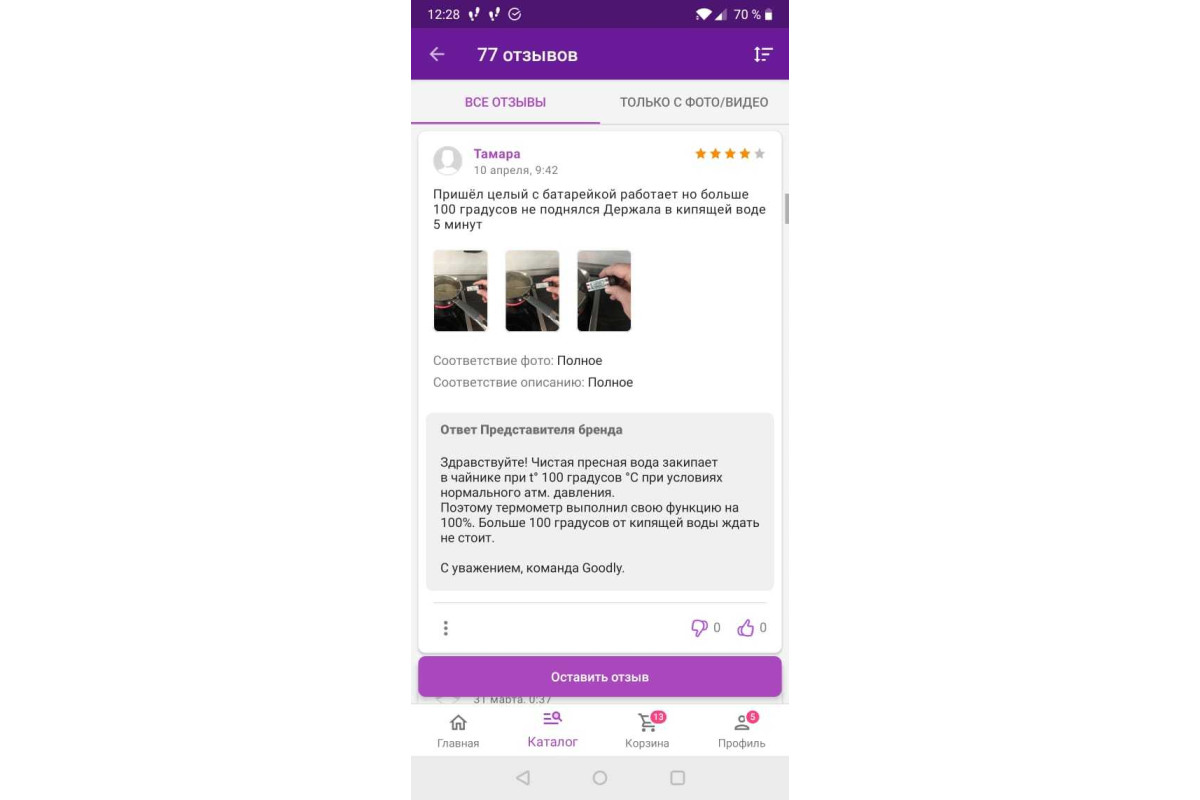Image resolution: width=1200 pixels, height=800 pixels.
Task: Open the second review photo thumbnail
Action: point(532,291)
